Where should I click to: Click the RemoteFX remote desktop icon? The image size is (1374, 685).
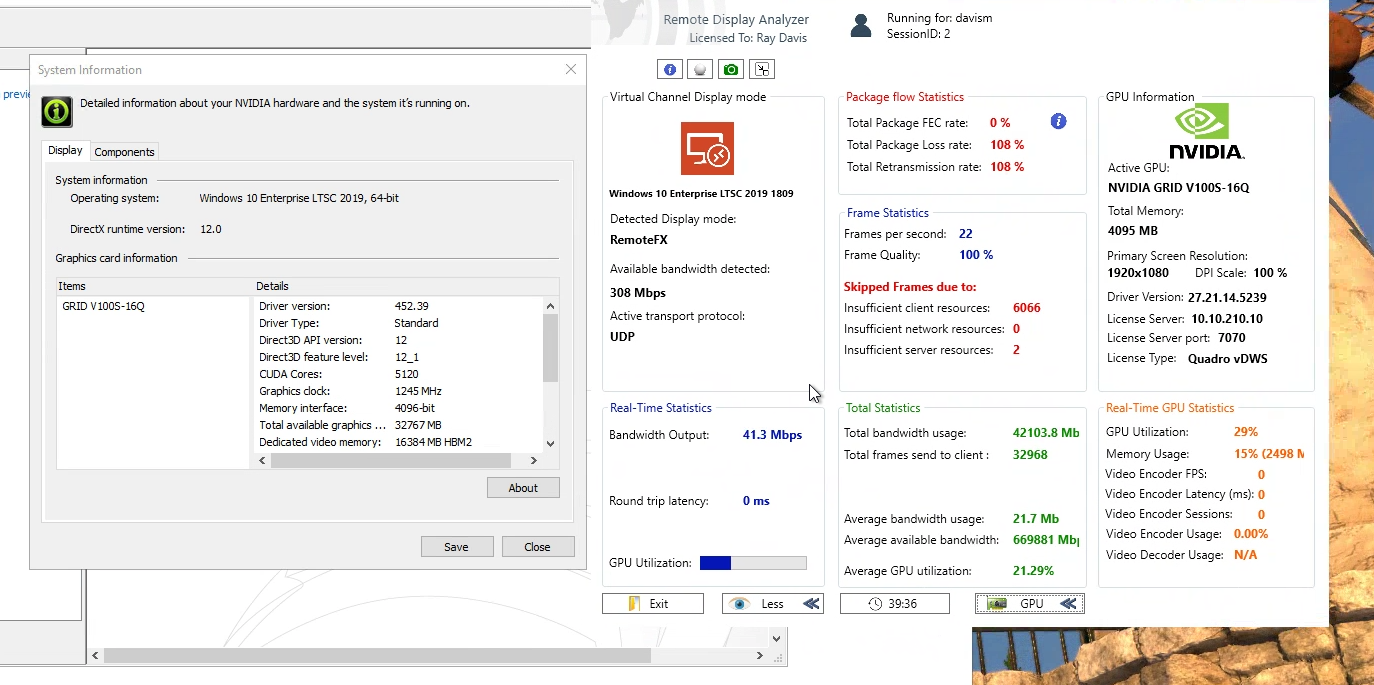[x=708, y=148]
